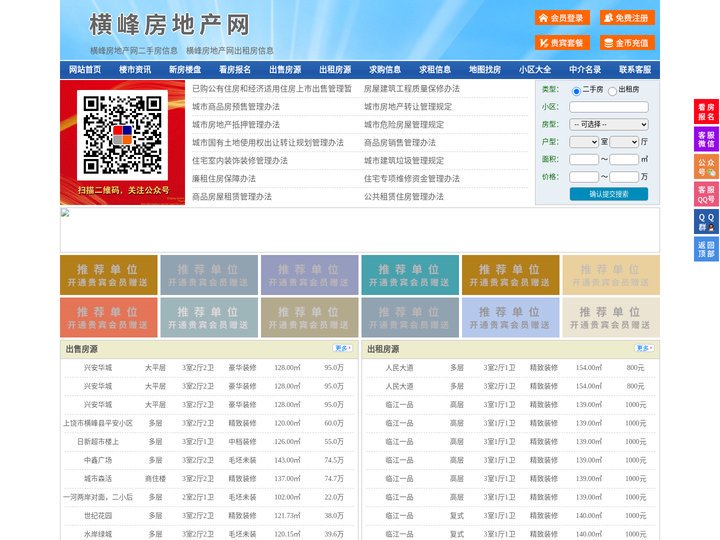Viewport: 720px width, 540px height.
Task: Click 更多 in 出售房源 header
Action: point(343,349)
